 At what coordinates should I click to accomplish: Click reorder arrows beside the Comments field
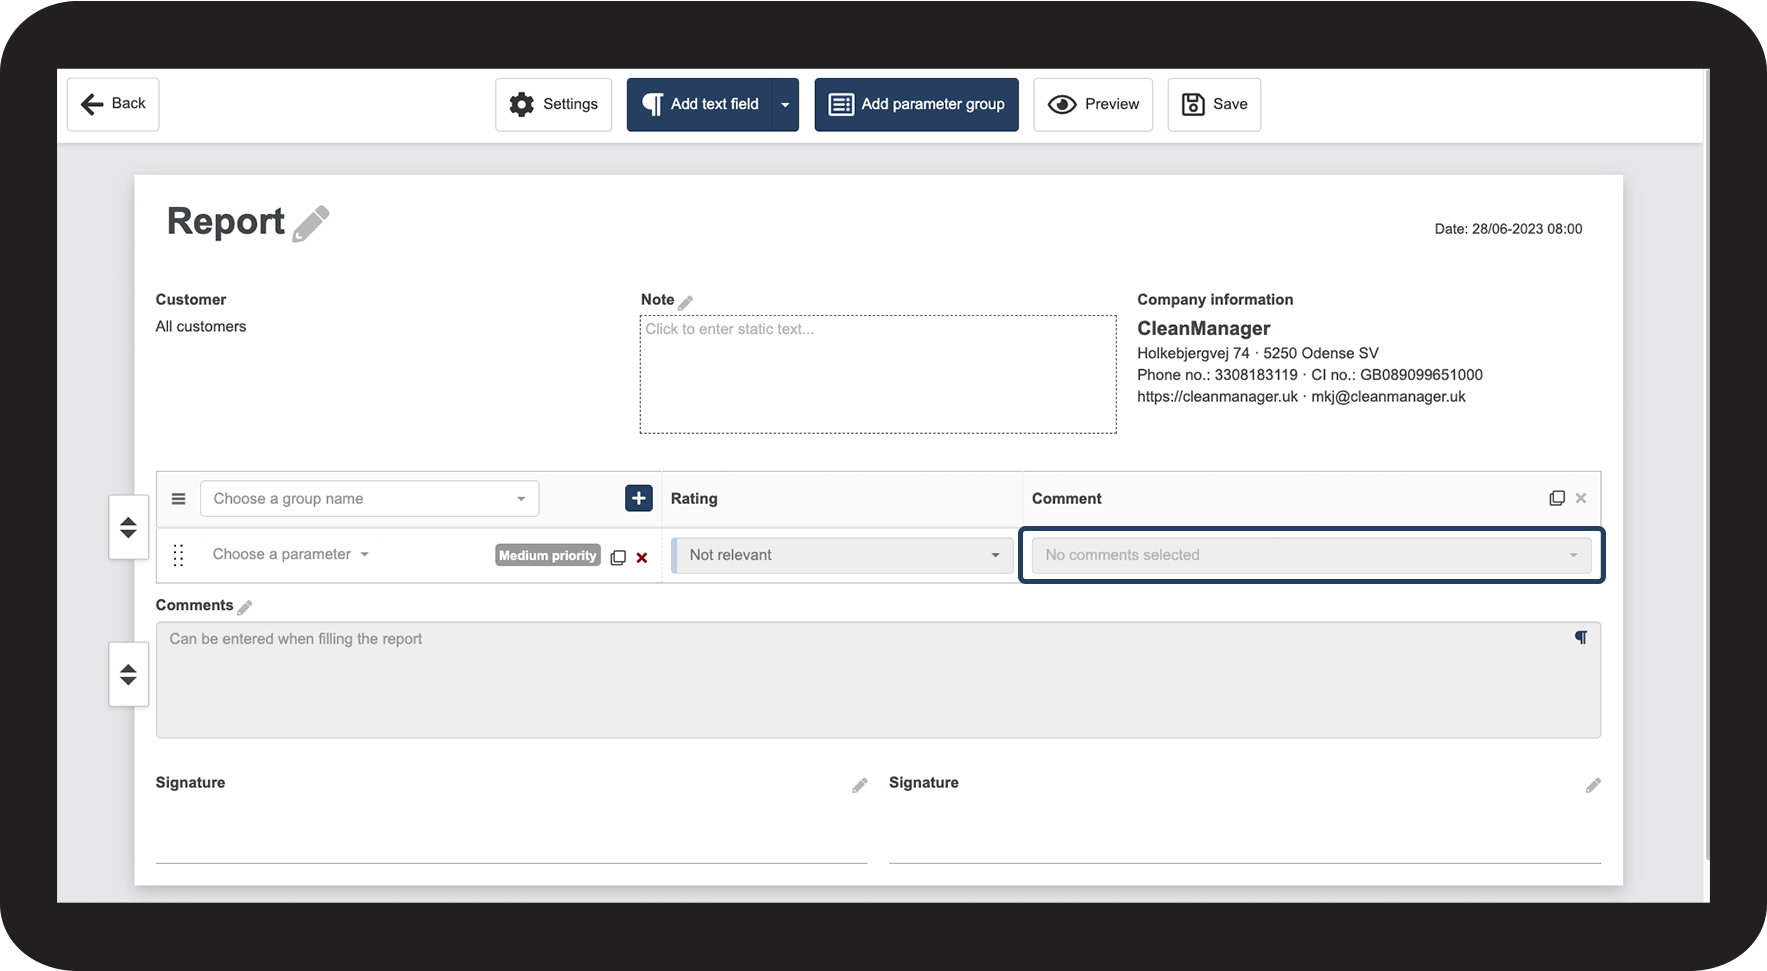(128, 674)
